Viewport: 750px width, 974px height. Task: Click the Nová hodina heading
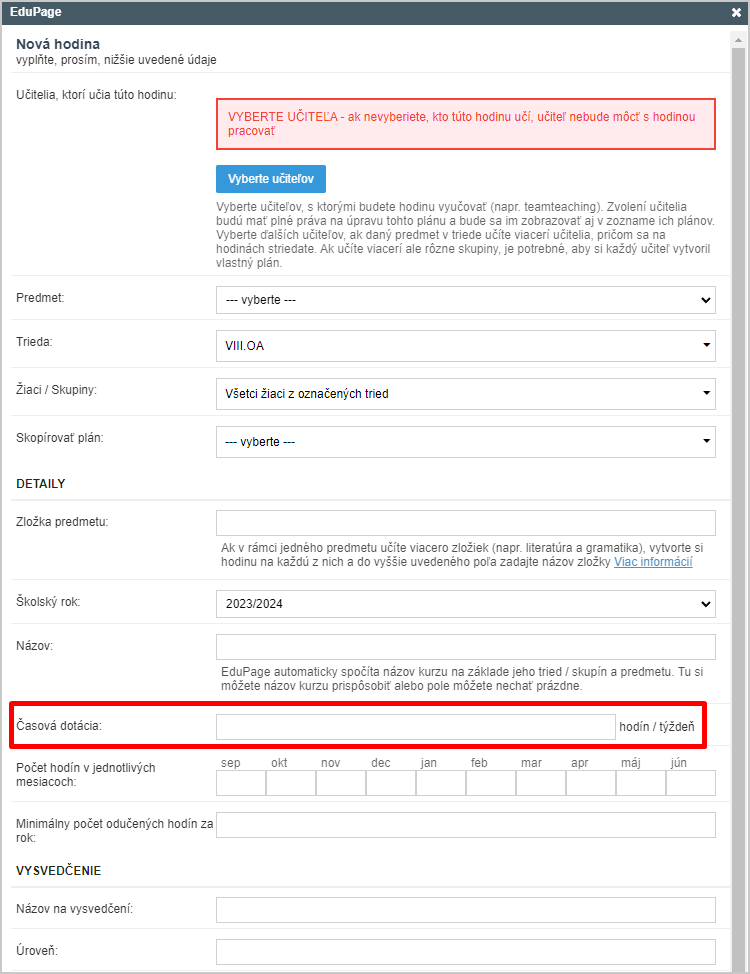click(x=58, y=44)
